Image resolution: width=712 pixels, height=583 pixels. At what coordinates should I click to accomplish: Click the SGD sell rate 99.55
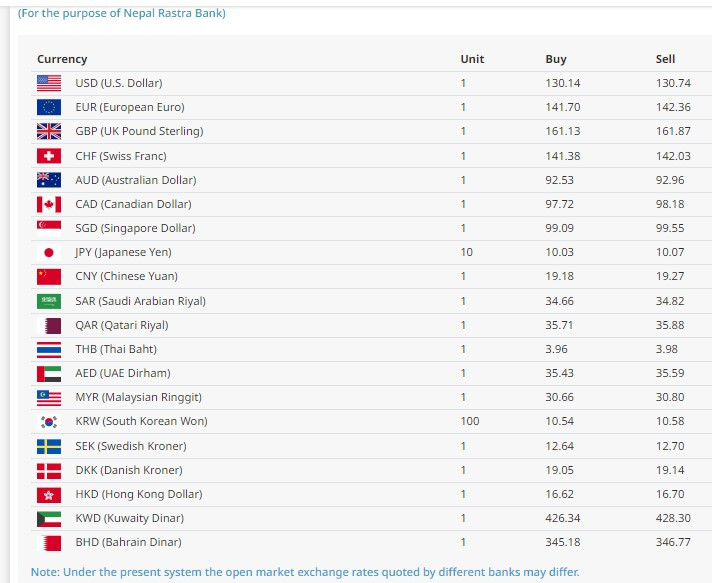[x=670, y=228]
